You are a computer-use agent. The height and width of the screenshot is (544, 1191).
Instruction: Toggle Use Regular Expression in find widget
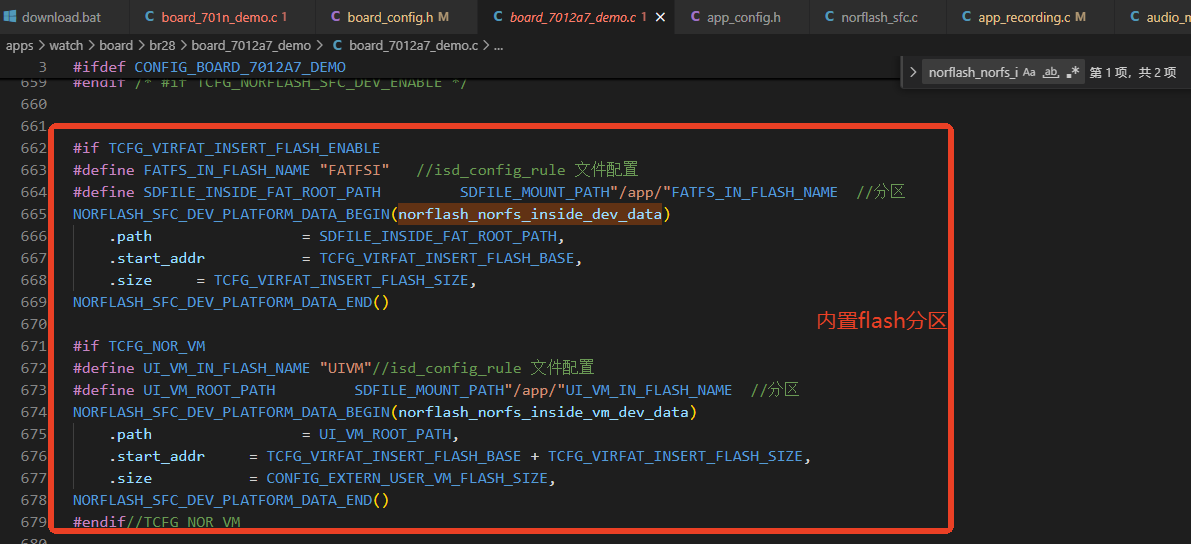point(1073,73)
